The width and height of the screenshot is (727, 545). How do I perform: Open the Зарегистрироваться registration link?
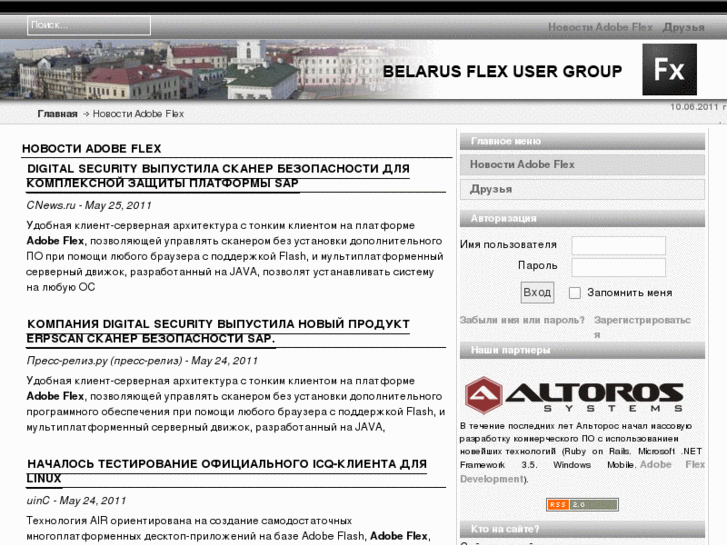click(x=642, y=327)
